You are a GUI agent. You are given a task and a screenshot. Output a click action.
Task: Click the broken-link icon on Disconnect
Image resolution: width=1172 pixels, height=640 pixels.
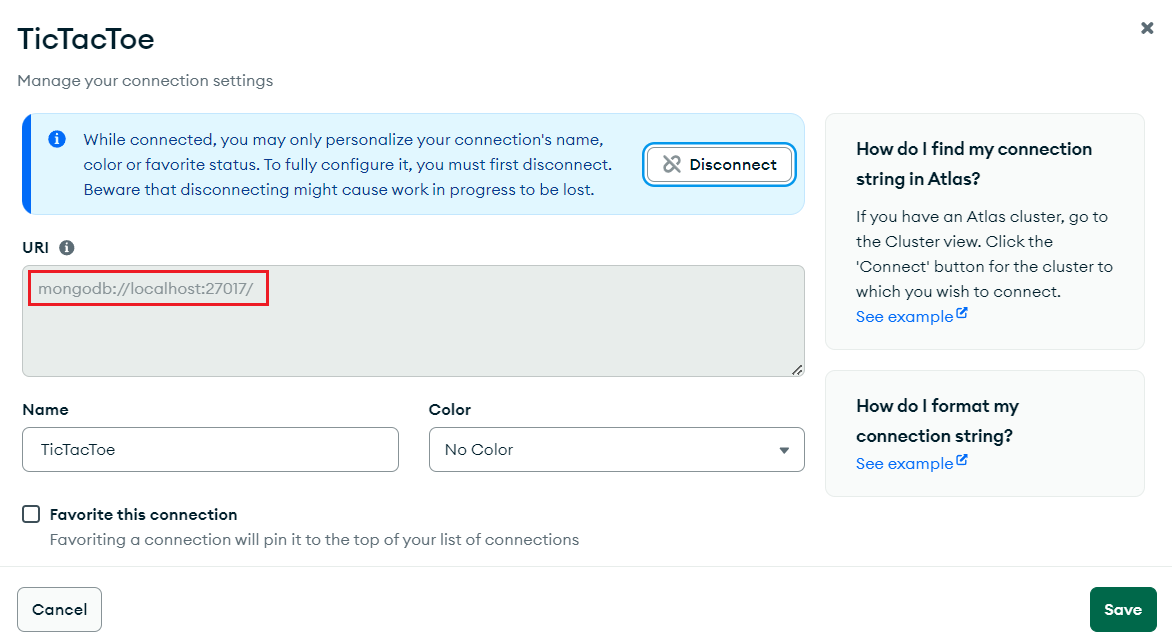point(672,164)
